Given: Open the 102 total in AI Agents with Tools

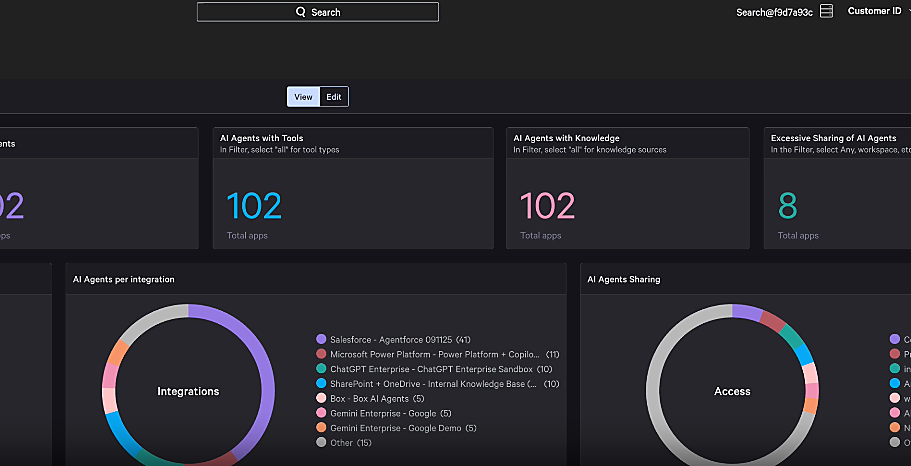Looking at the screenshot, I should point(254,206).
